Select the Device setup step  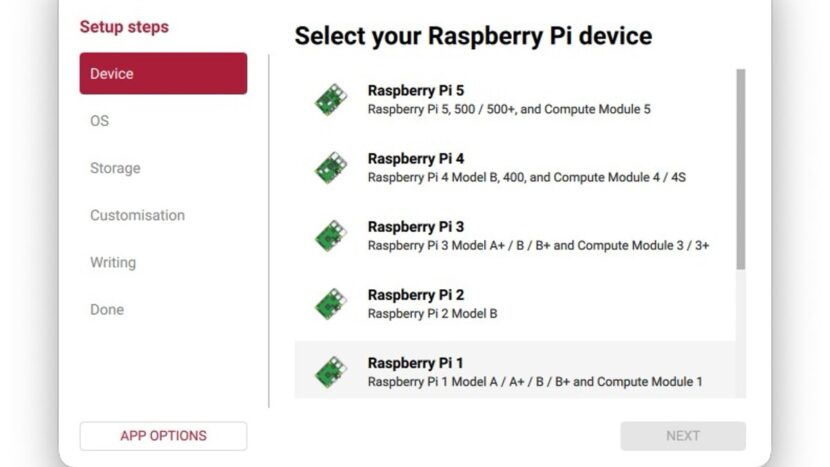click(x=163, y=74)
